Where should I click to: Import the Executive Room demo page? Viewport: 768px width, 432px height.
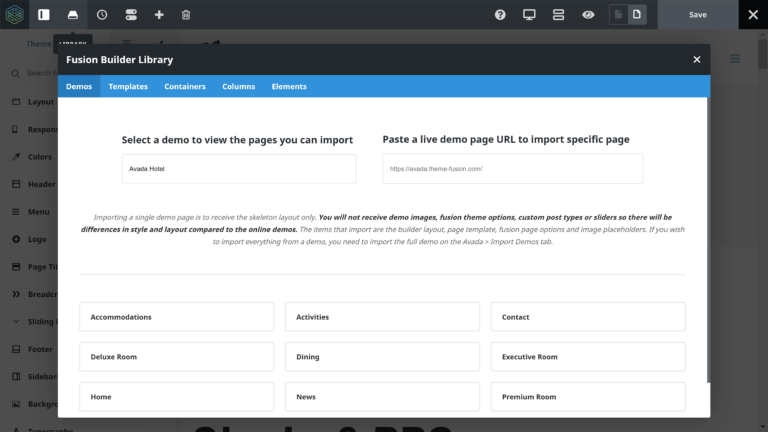pos(588,357)
